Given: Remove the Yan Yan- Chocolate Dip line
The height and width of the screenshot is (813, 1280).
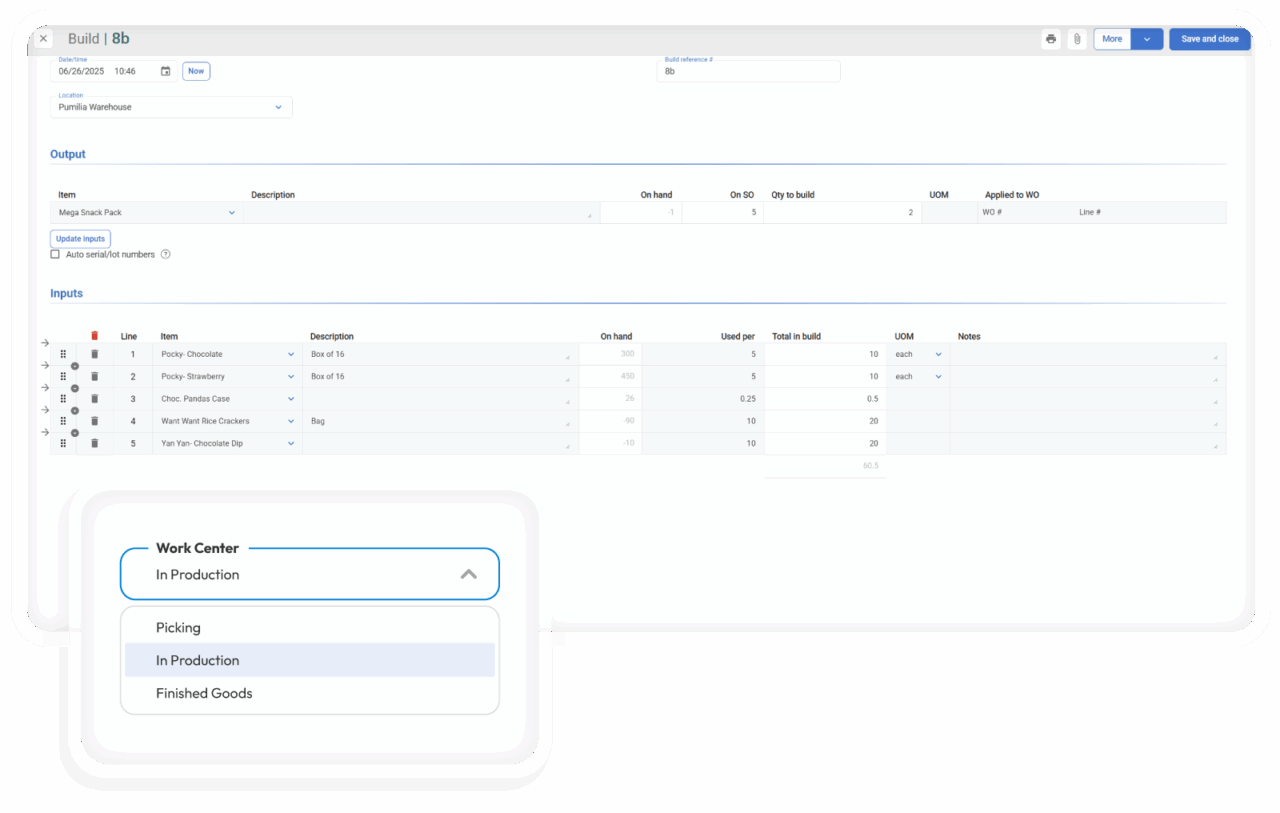Looking at the screenshot, I should pyautogui.click(x=94, y=443).
